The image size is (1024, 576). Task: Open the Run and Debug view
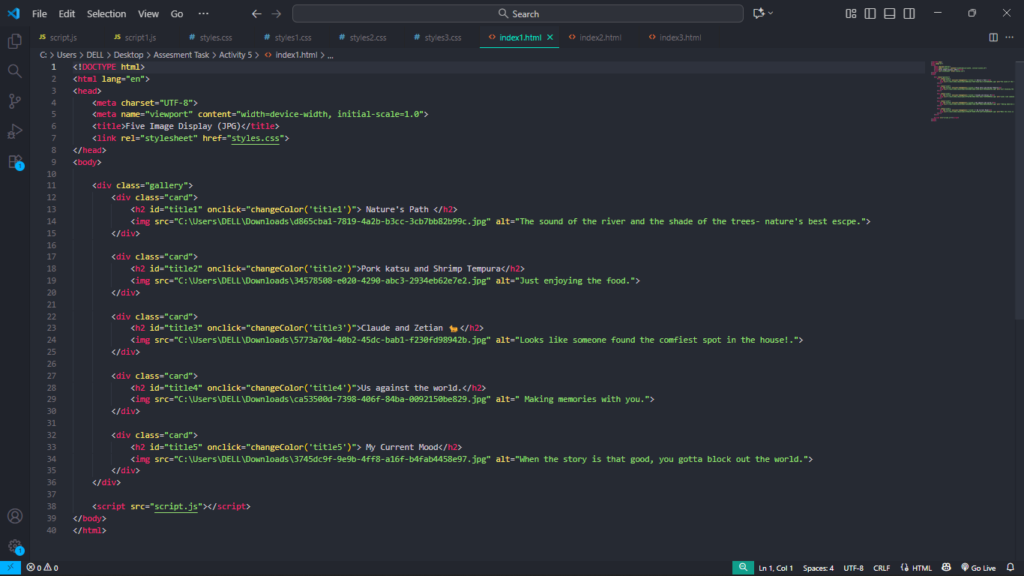[15, 131]
